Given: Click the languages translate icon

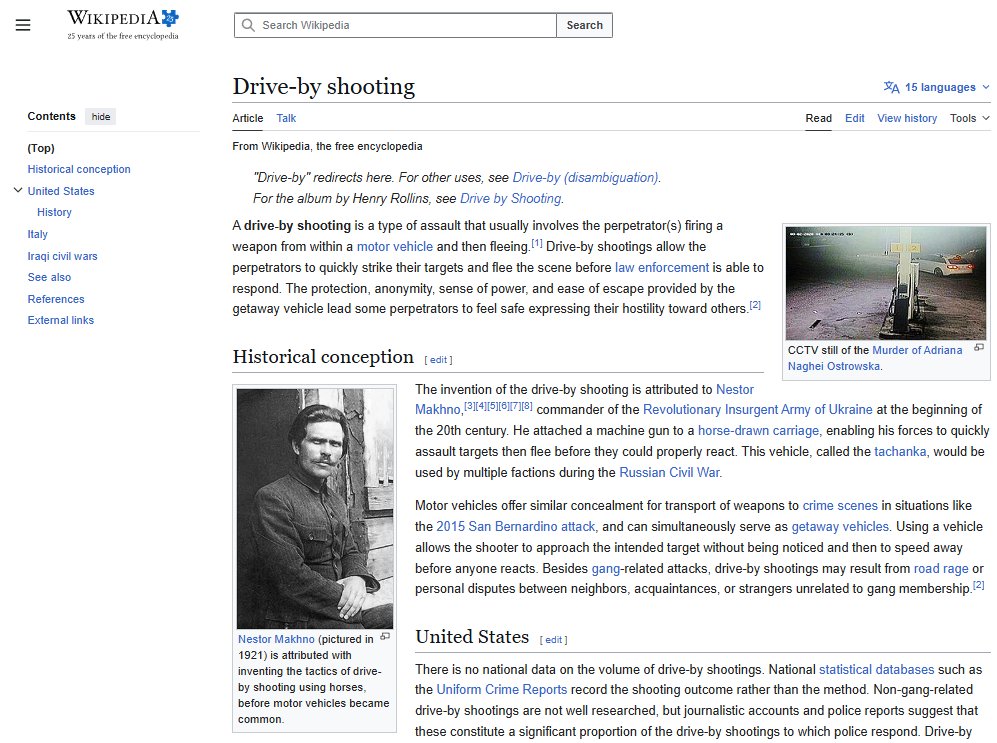Looking at the screenshot, I should point(891,87).
